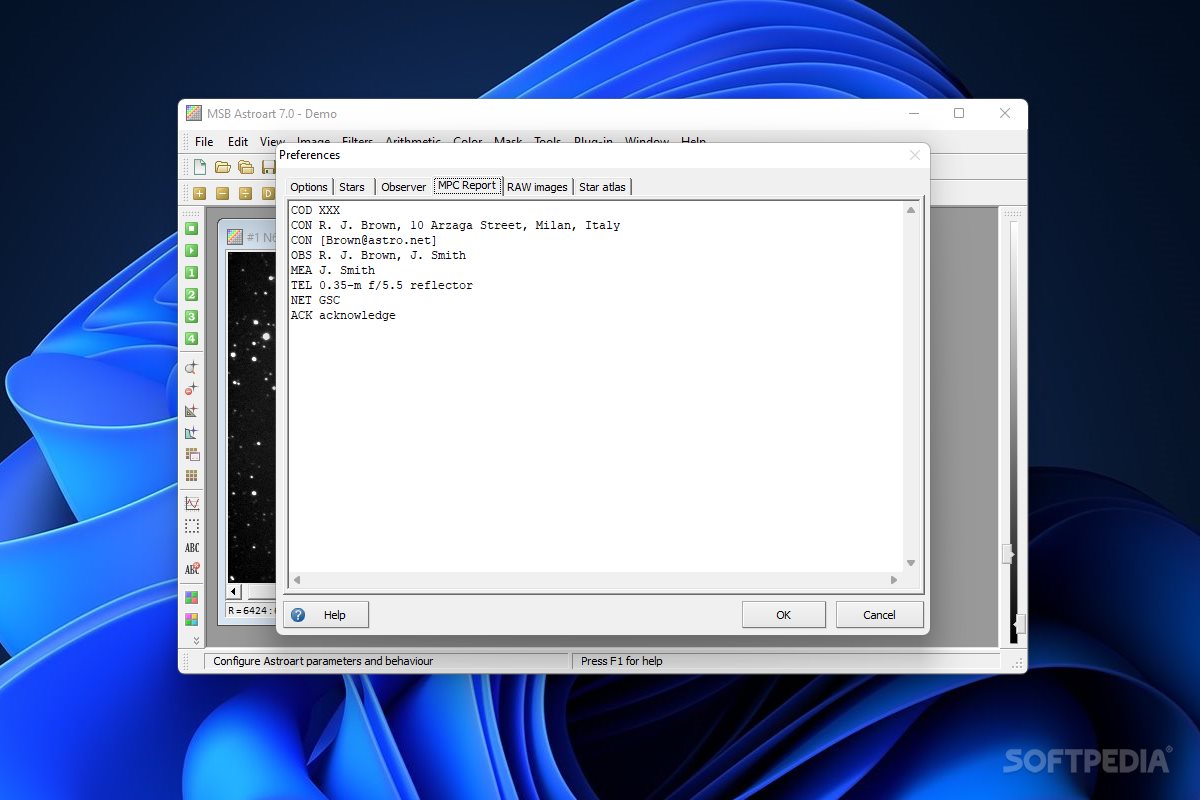Click the green Stop square icon
This screenshot has height=800, width=1200.
pyautogui.click(x=191, y=228)
